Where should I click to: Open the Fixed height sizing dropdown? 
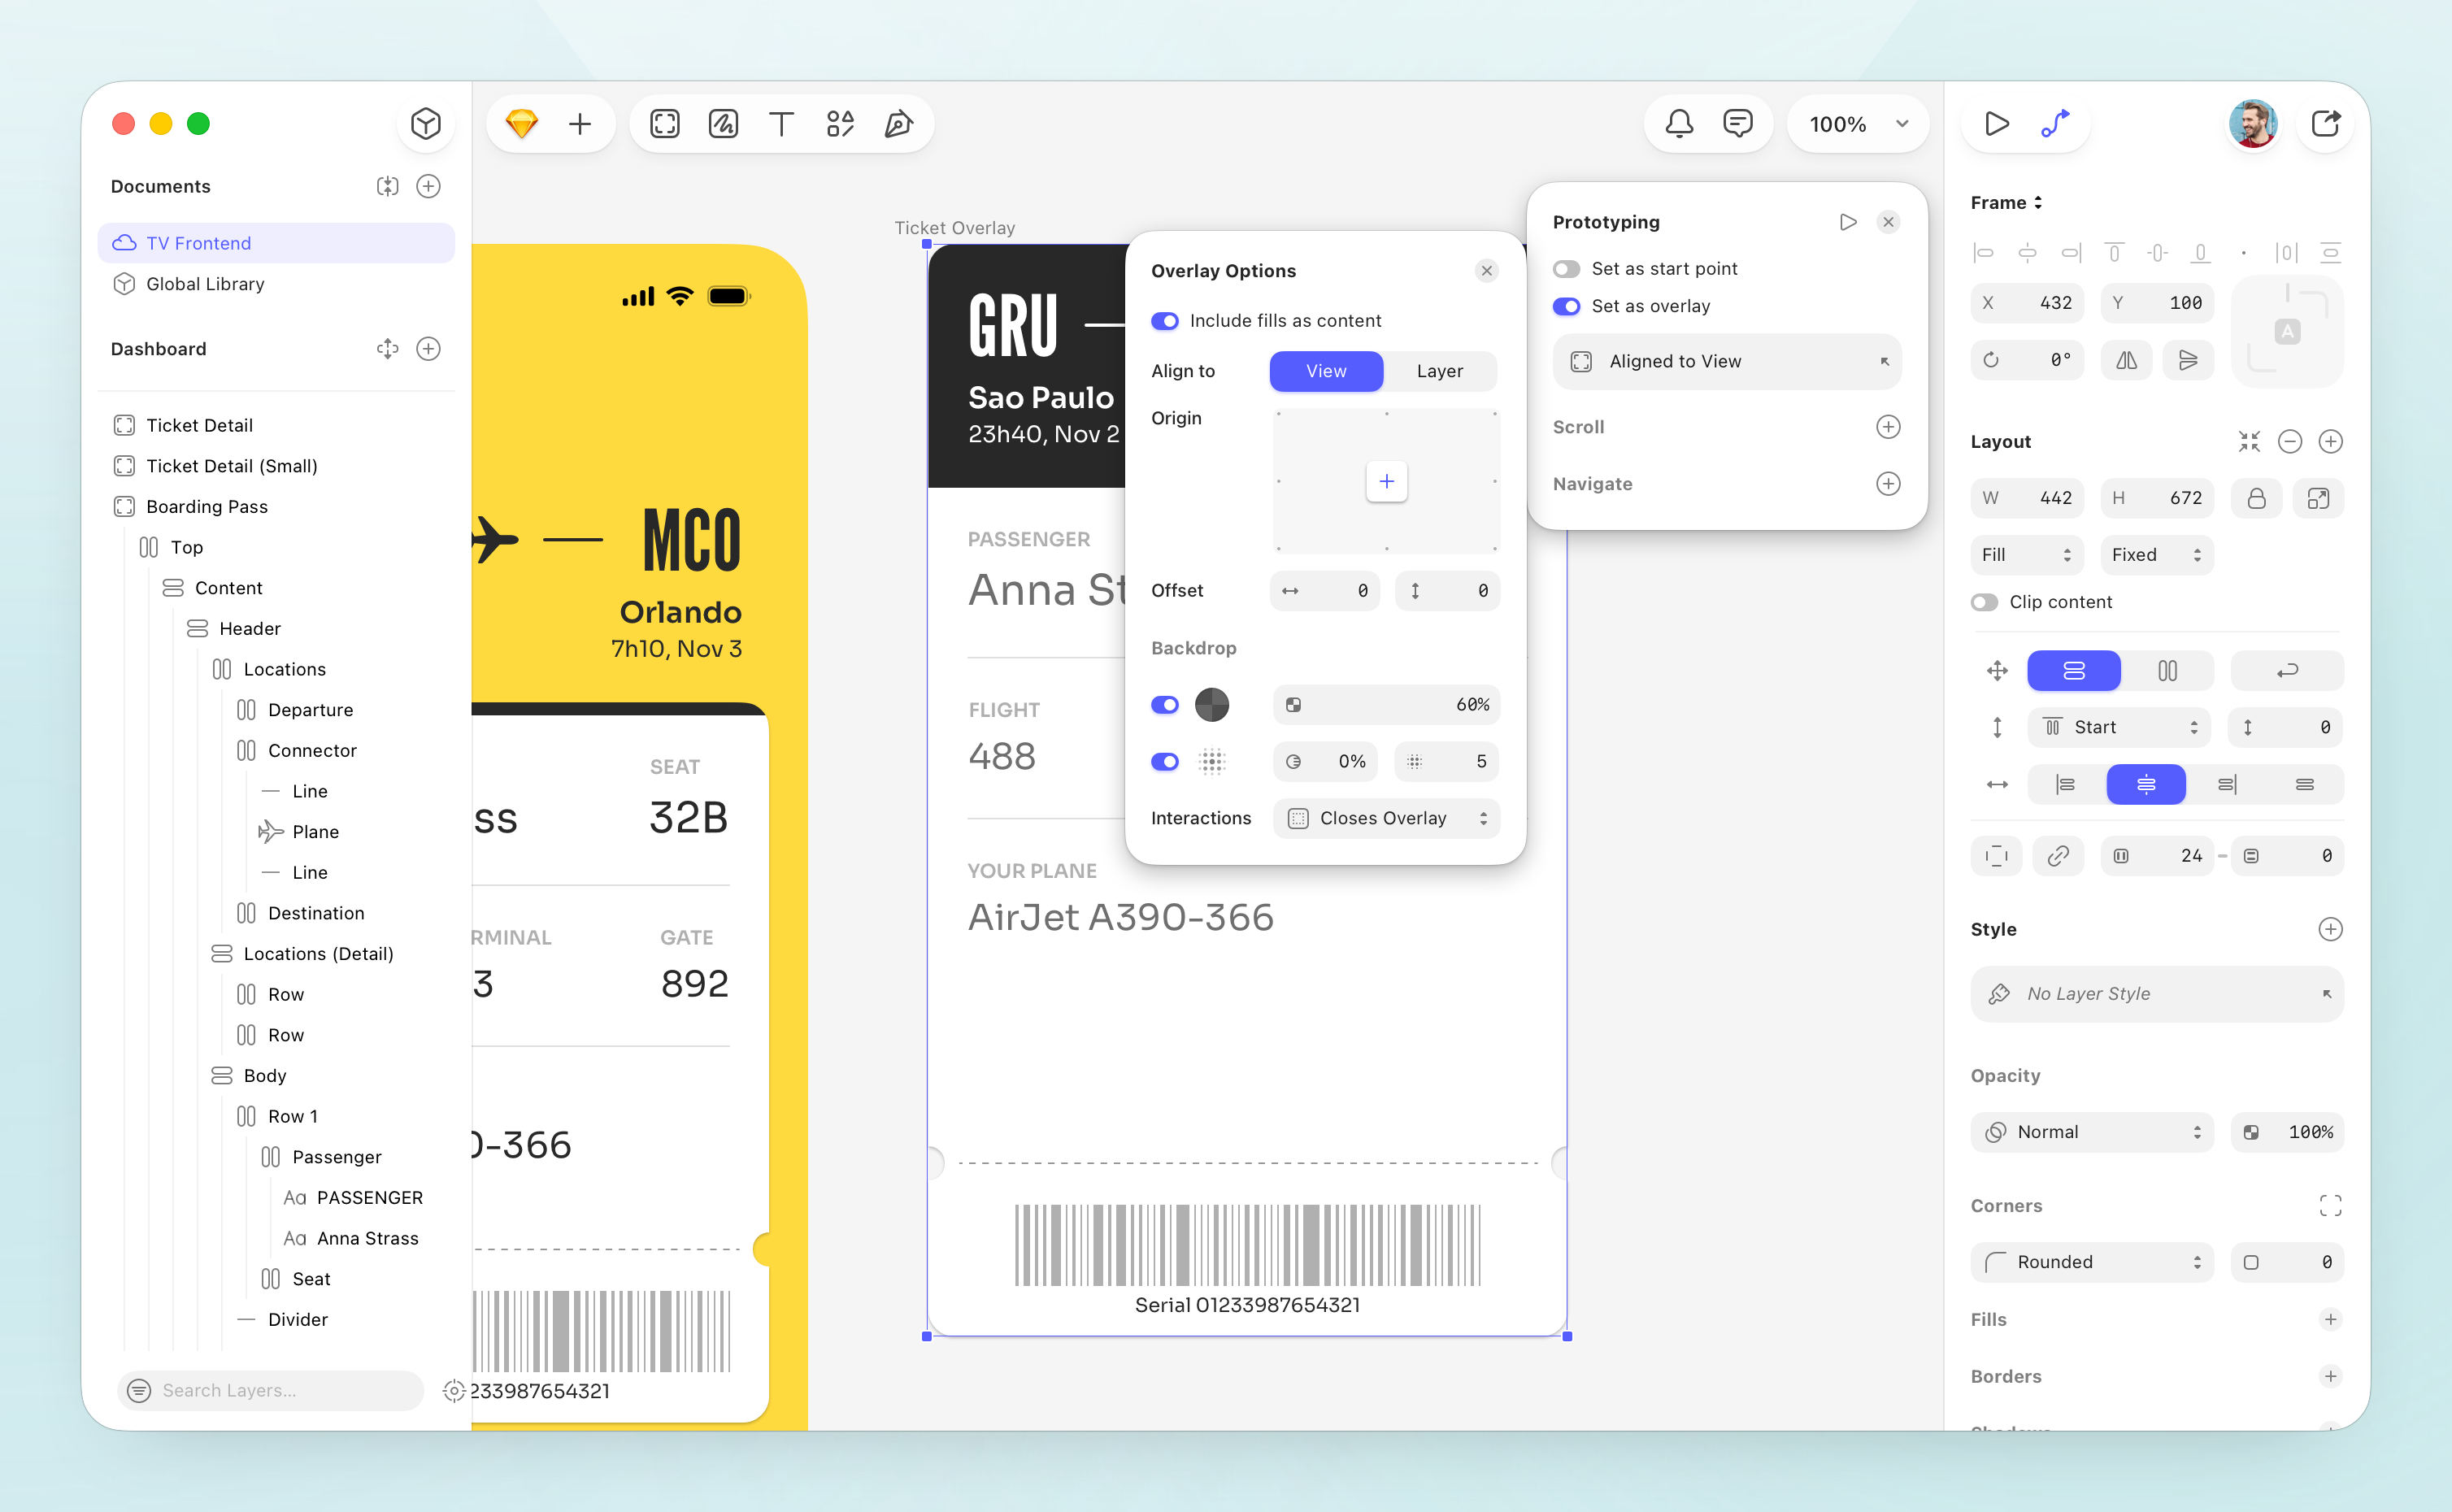click(2157, 555)
